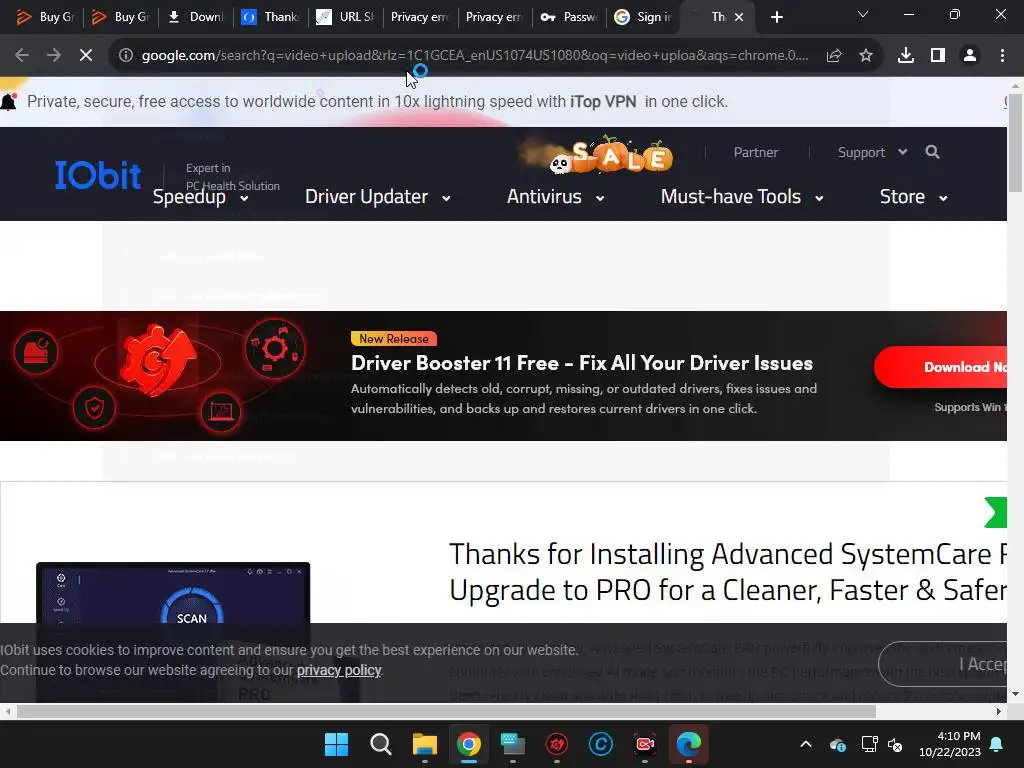Open the Partner link
This screenshot has height=768, width=1024.
[x=756, y=152]
